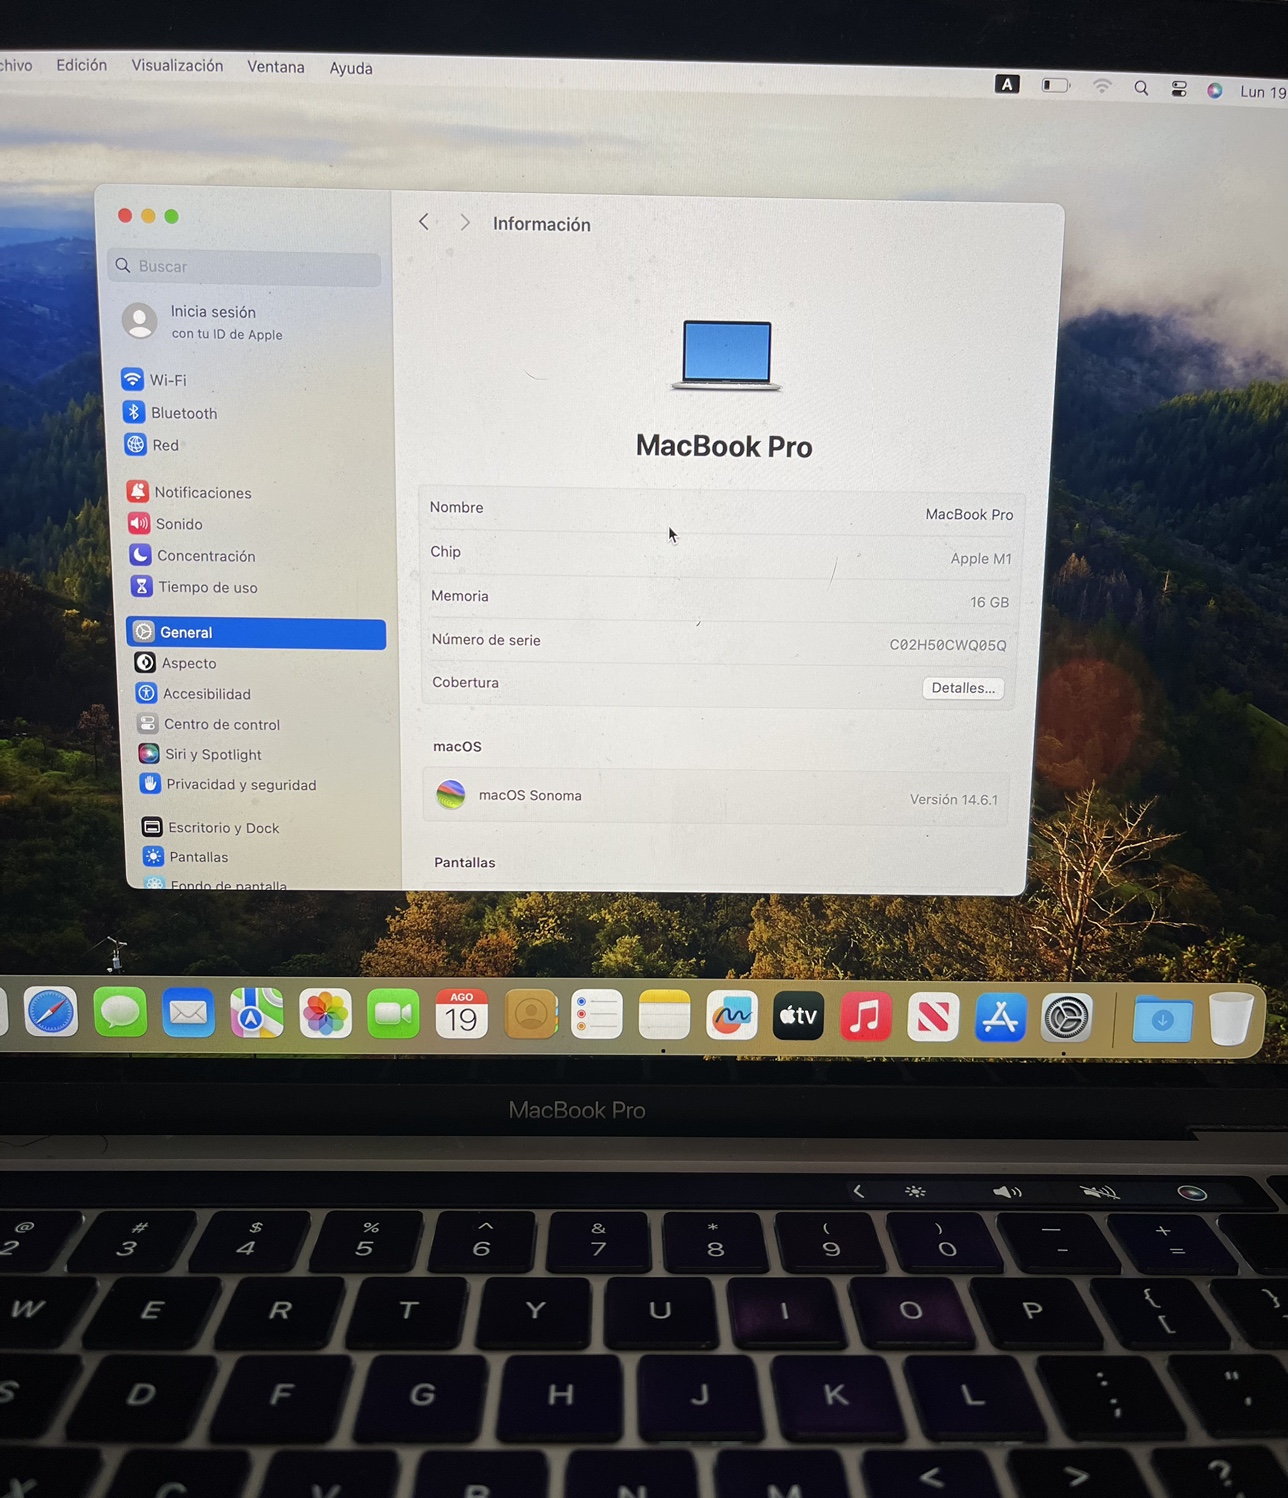Open the Ventana menu
The width and height of the screenshot is (1288, 1498).
[276, 67]
